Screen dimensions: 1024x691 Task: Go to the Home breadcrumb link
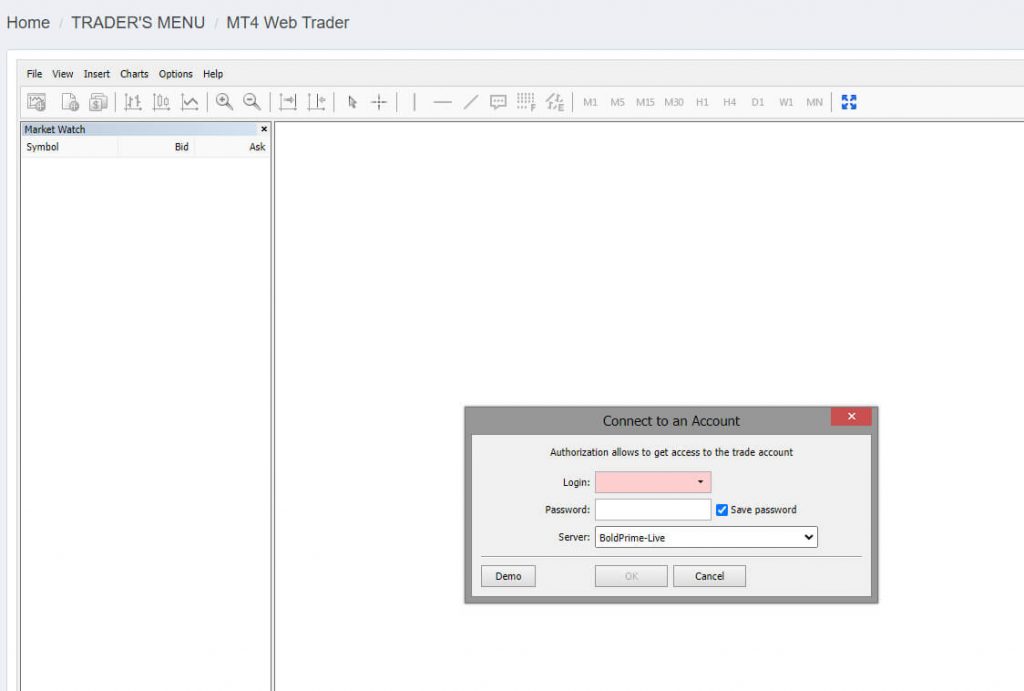pos(28,22)
